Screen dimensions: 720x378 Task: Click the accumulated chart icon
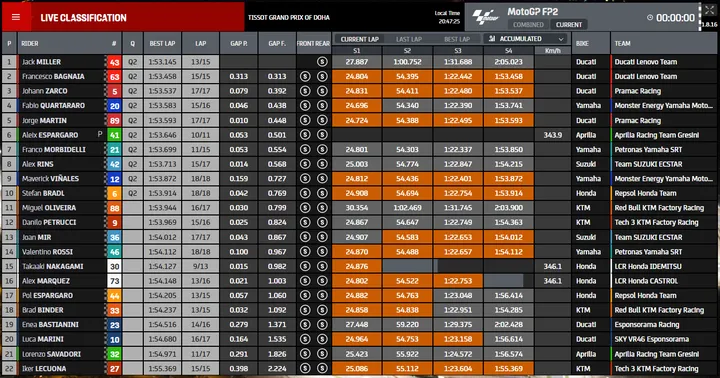(492, 39)
